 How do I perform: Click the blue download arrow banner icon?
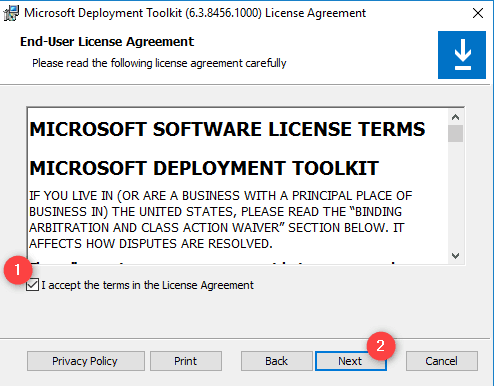462,55
